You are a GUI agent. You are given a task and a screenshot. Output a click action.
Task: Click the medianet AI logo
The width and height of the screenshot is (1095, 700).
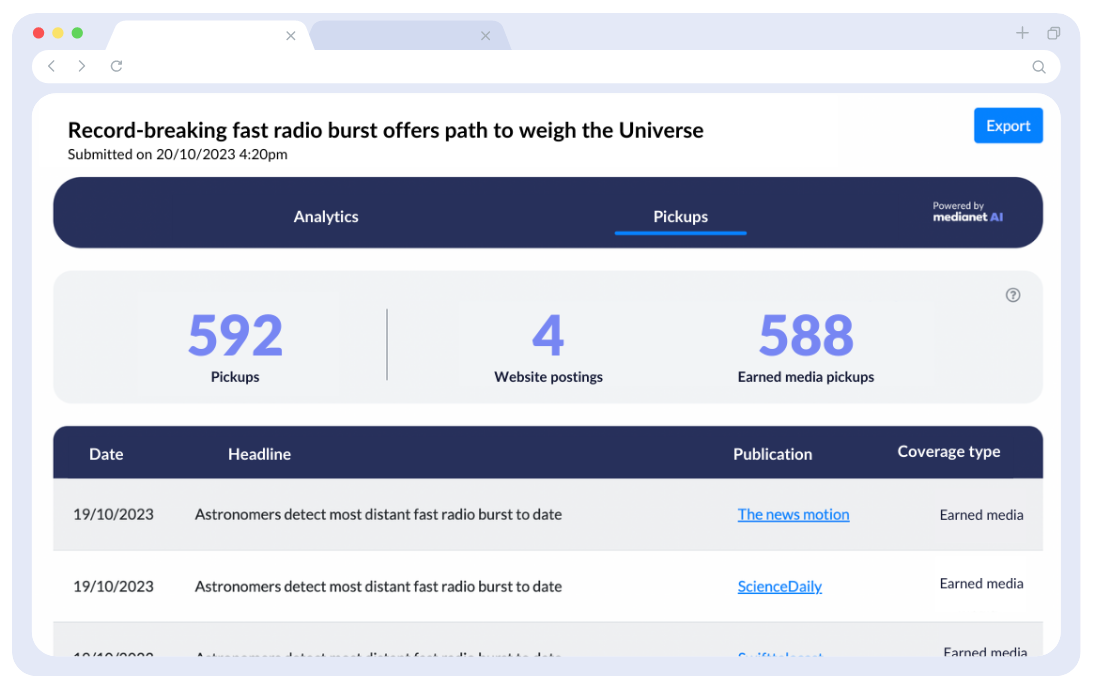click(x=967, y=212)
